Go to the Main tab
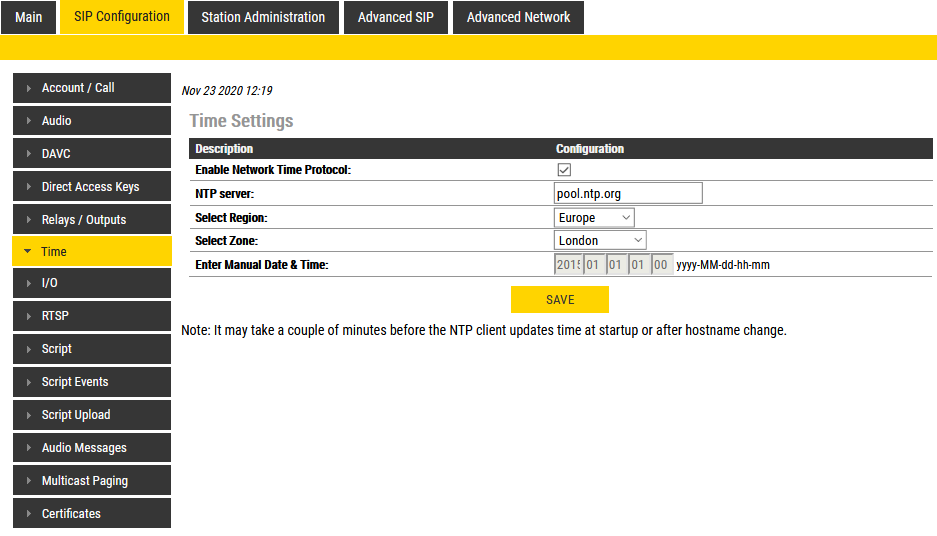Screen dimensions: 937x536 29,17
